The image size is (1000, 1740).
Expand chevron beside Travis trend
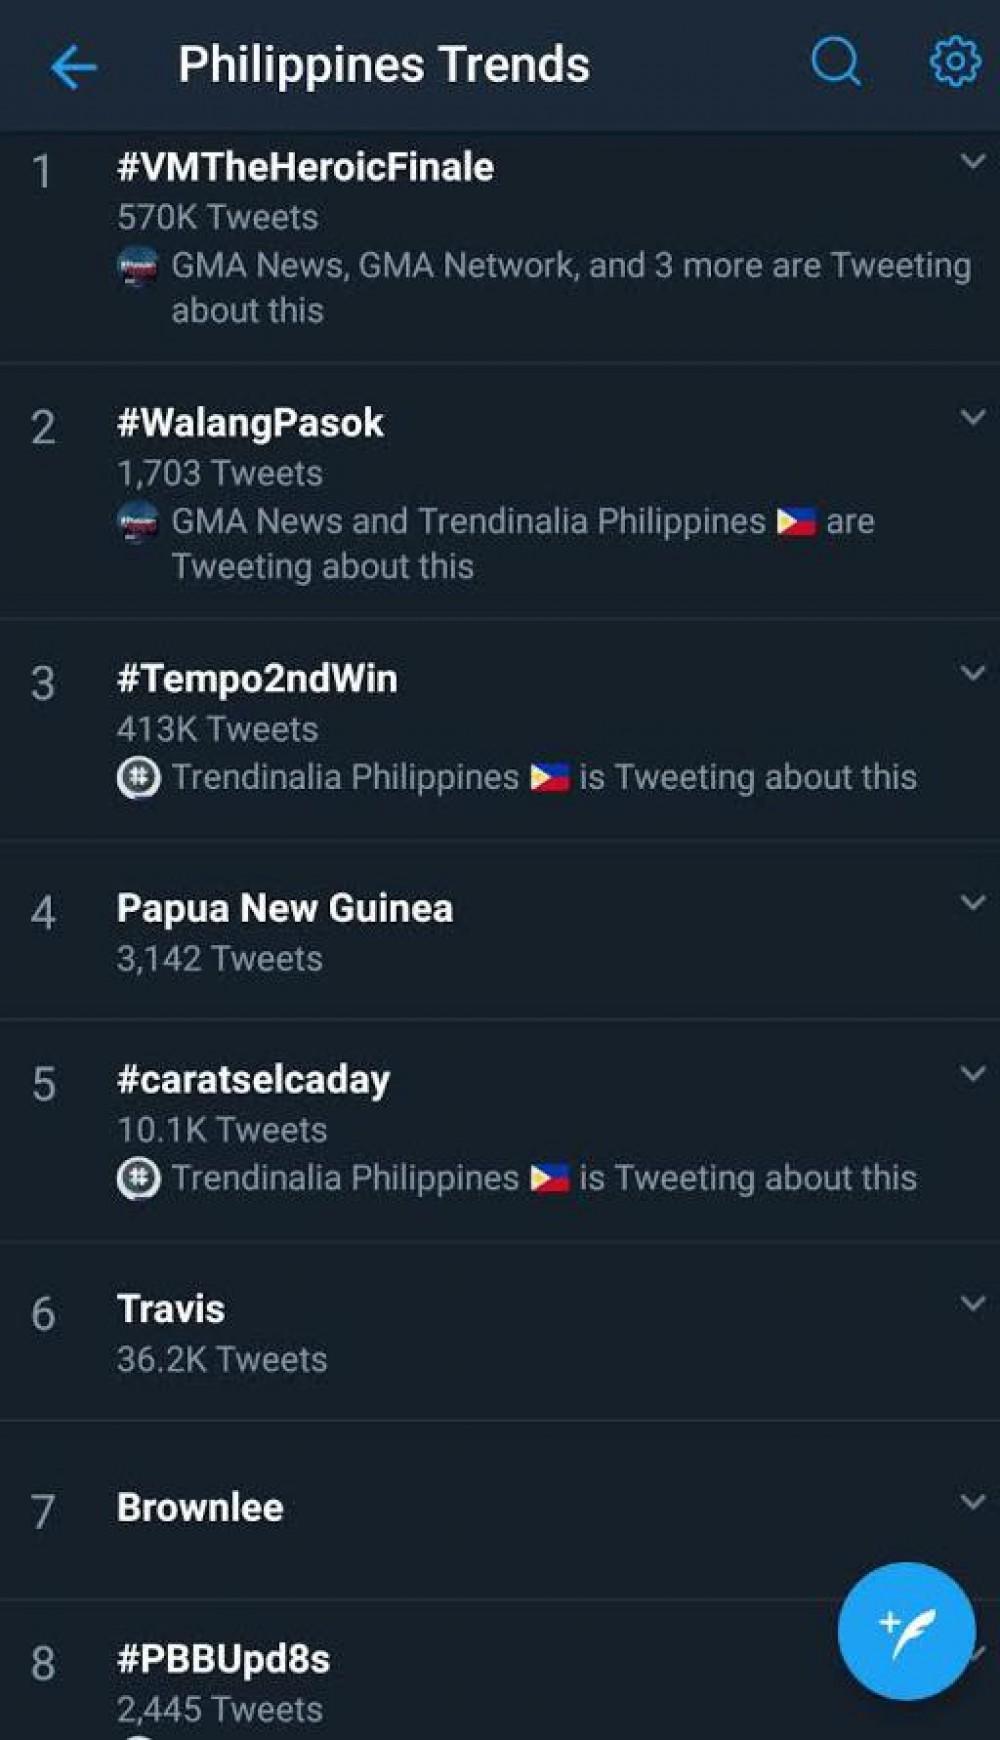(972, 1303)
